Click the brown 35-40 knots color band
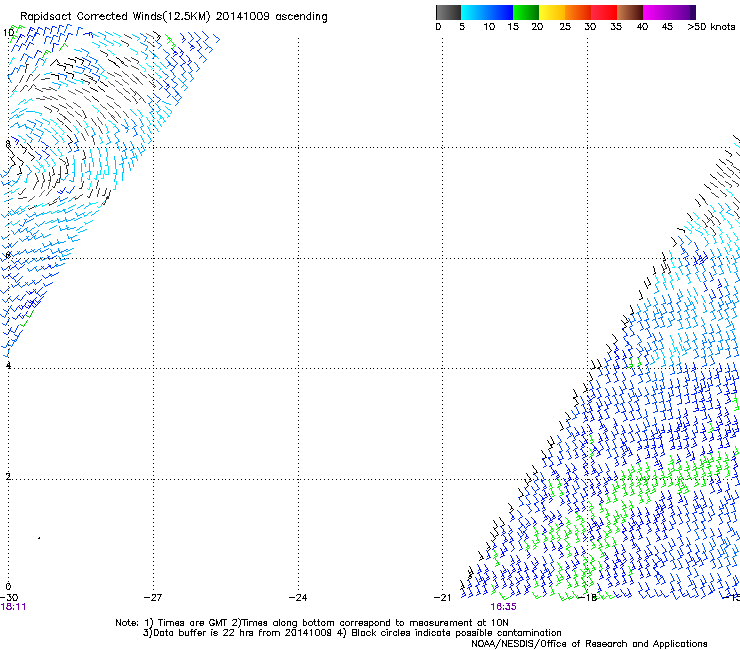This screenshot has height=650, width=740. pyautogui.click(x=630, y=12)
